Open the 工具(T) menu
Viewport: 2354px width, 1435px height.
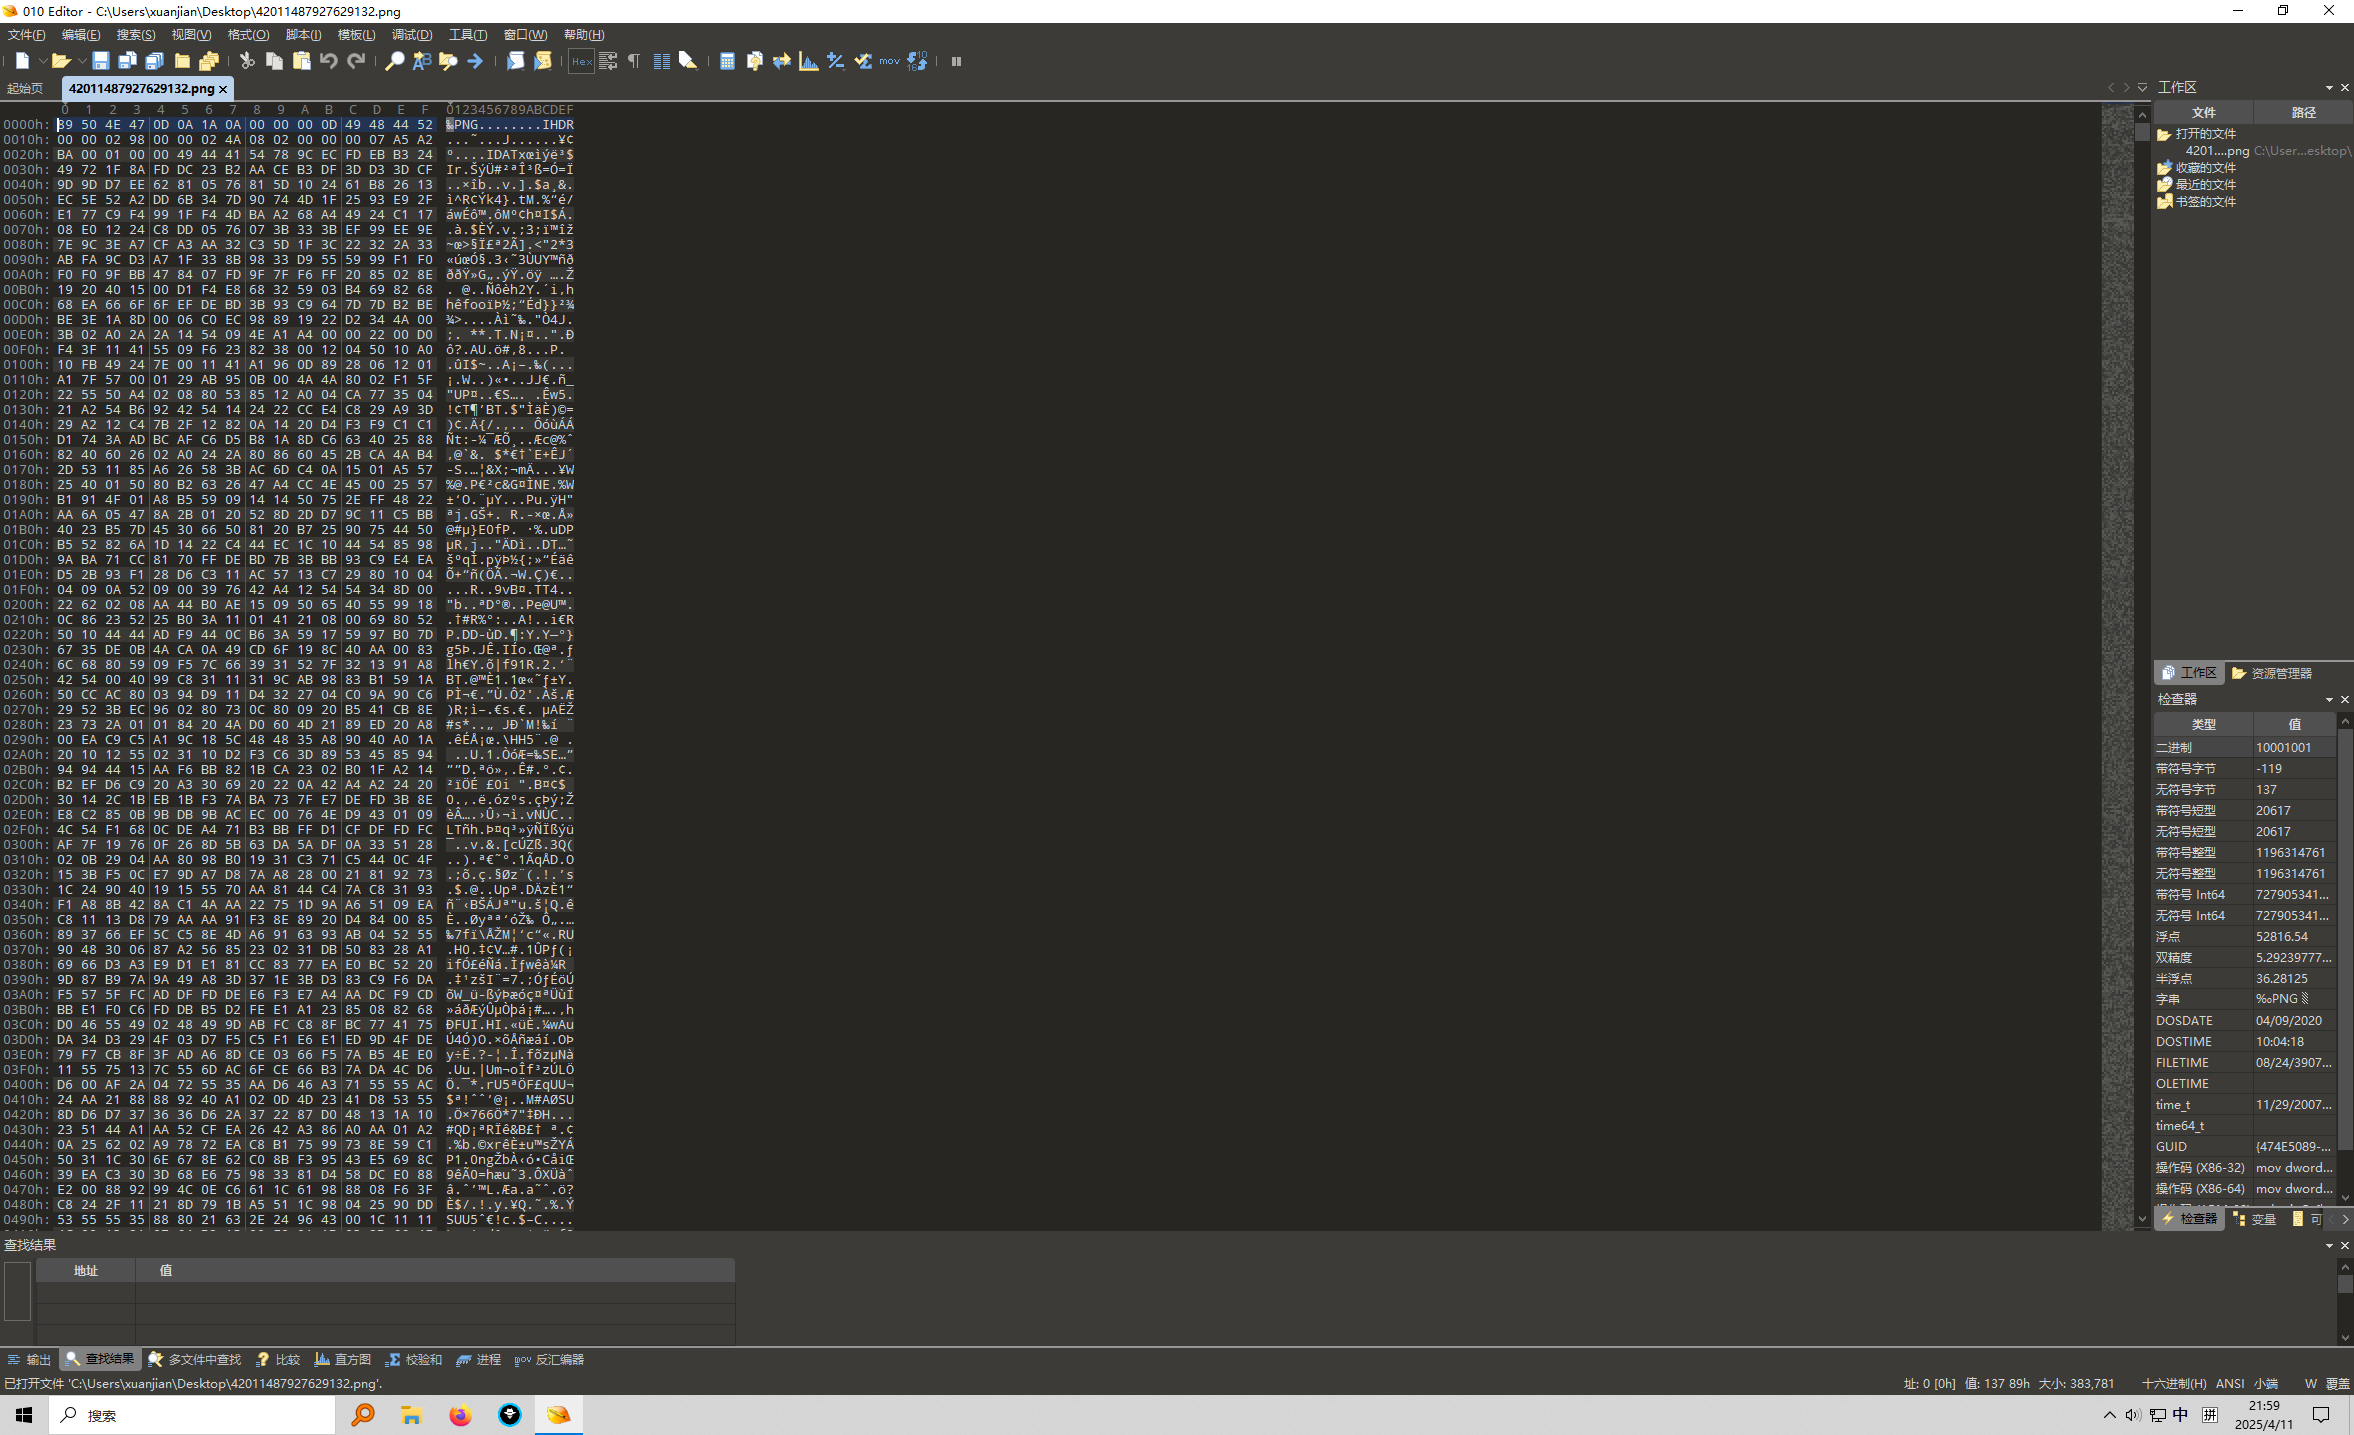[x=466, y=34]
